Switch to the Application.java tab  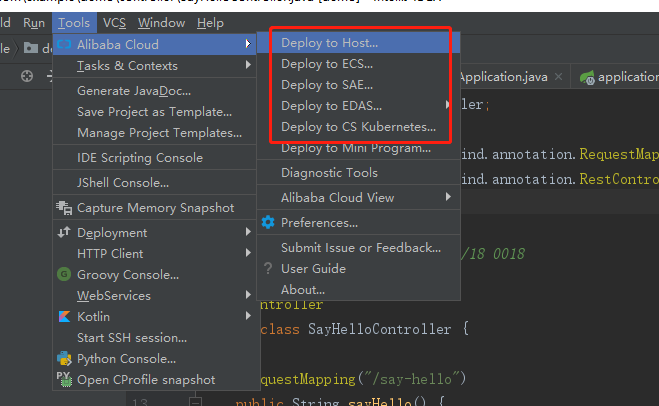click(x=504, y=77)
